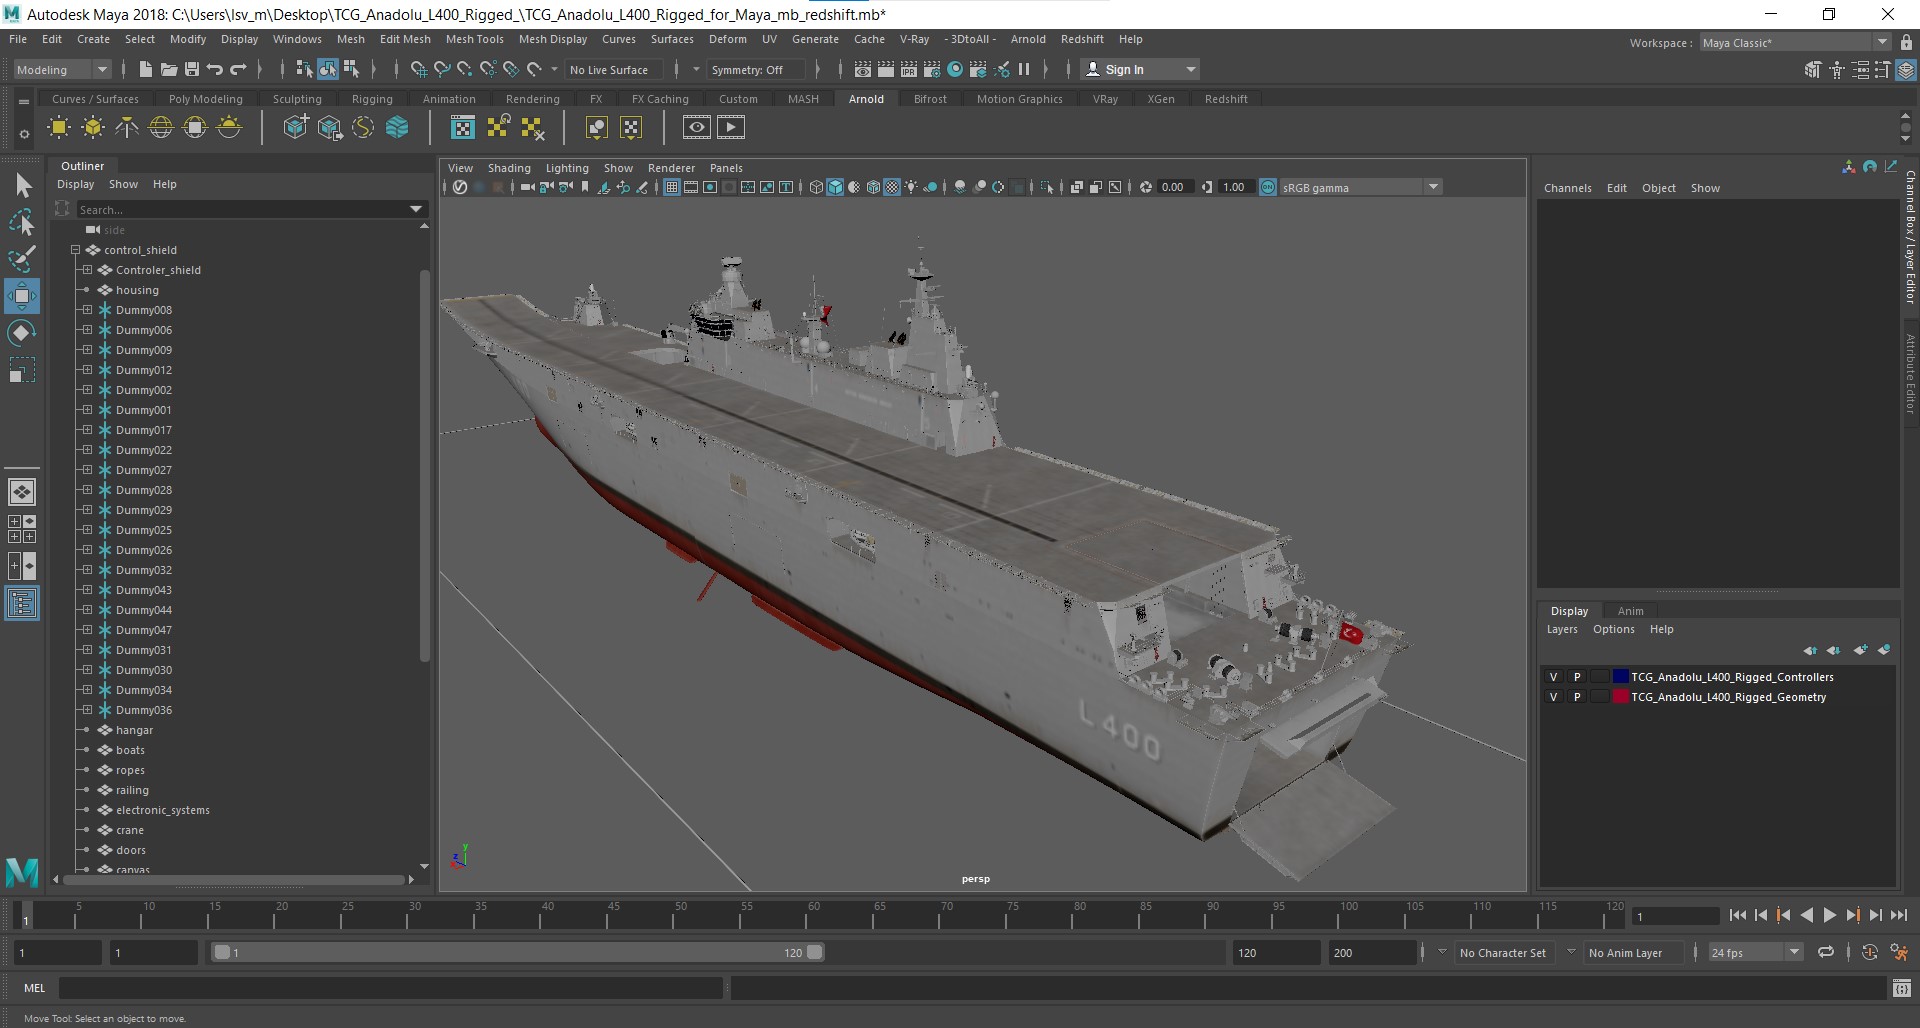
Task: Open the Render View window icon
Action: (863, 69)
